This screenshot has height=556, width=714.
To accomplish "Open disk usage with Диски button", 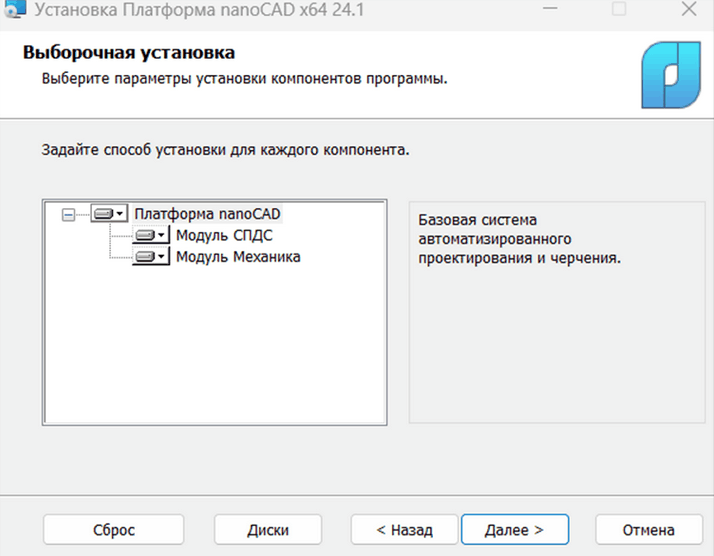I will point(268,529).
